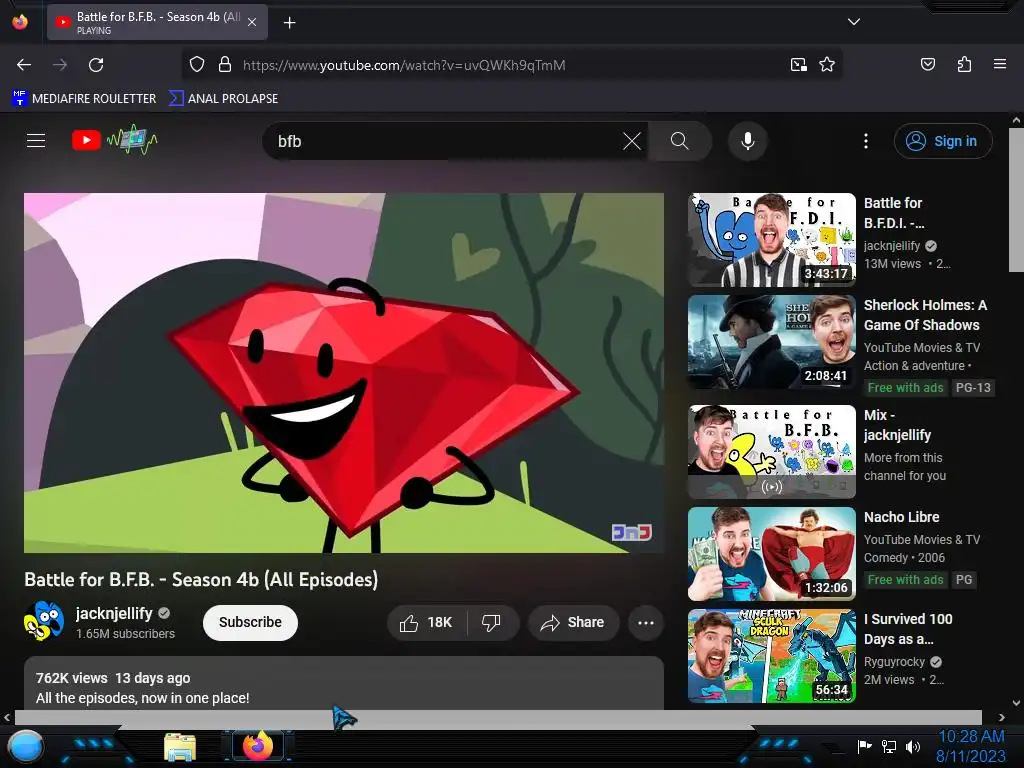
Task: Click the taskbar clock showing 10:28 AM
Action: click(x=971, y=746)
